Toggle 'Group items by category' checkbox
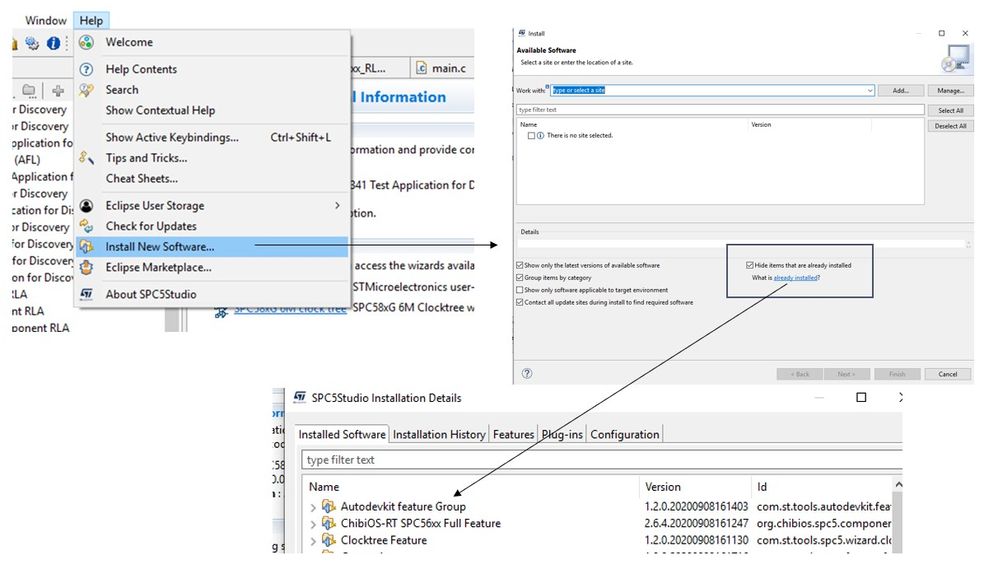 click(x=519, y=277)
